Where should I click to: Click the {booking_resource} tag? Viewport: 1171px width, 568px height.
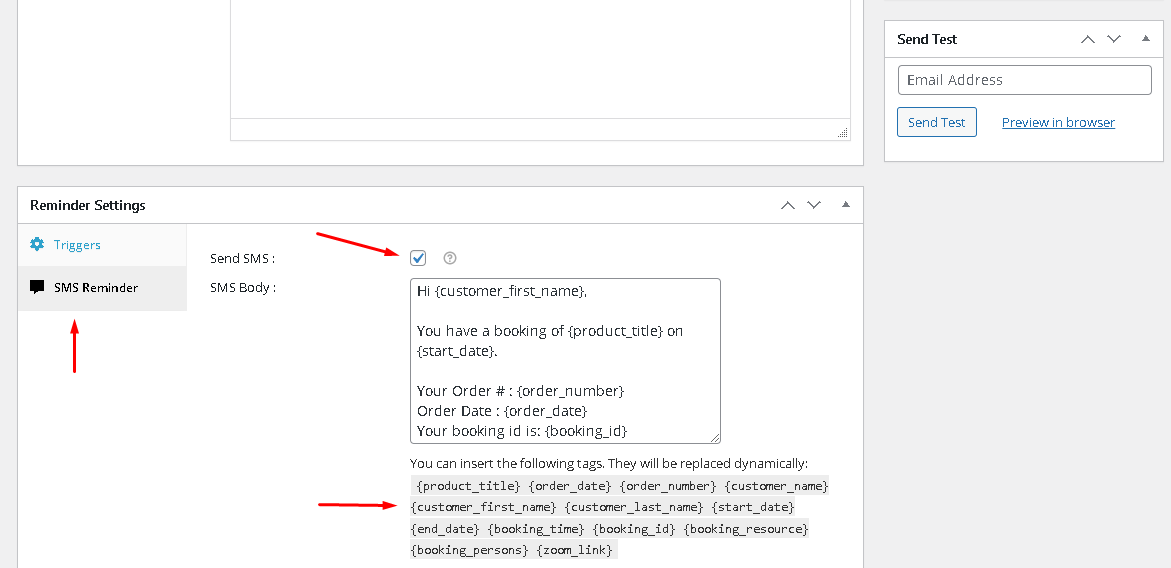[747, 529]
